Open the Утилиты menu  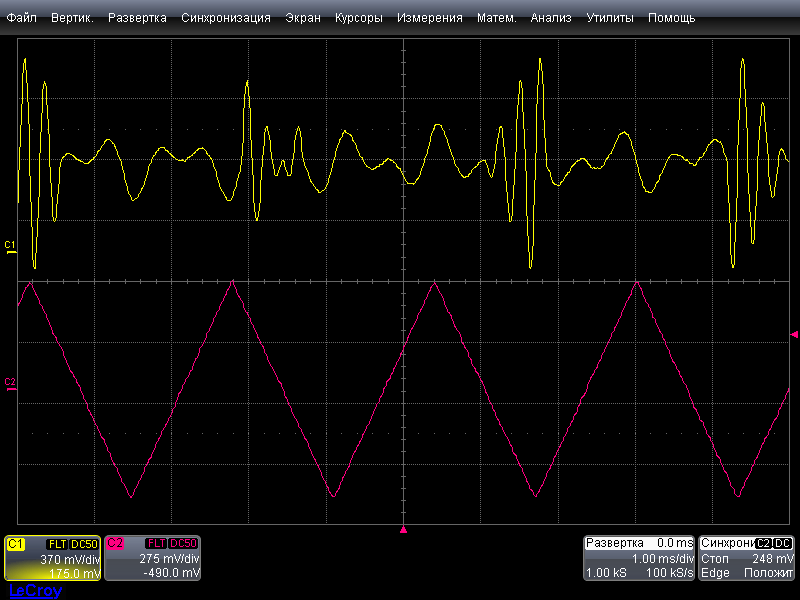(609, 18)
